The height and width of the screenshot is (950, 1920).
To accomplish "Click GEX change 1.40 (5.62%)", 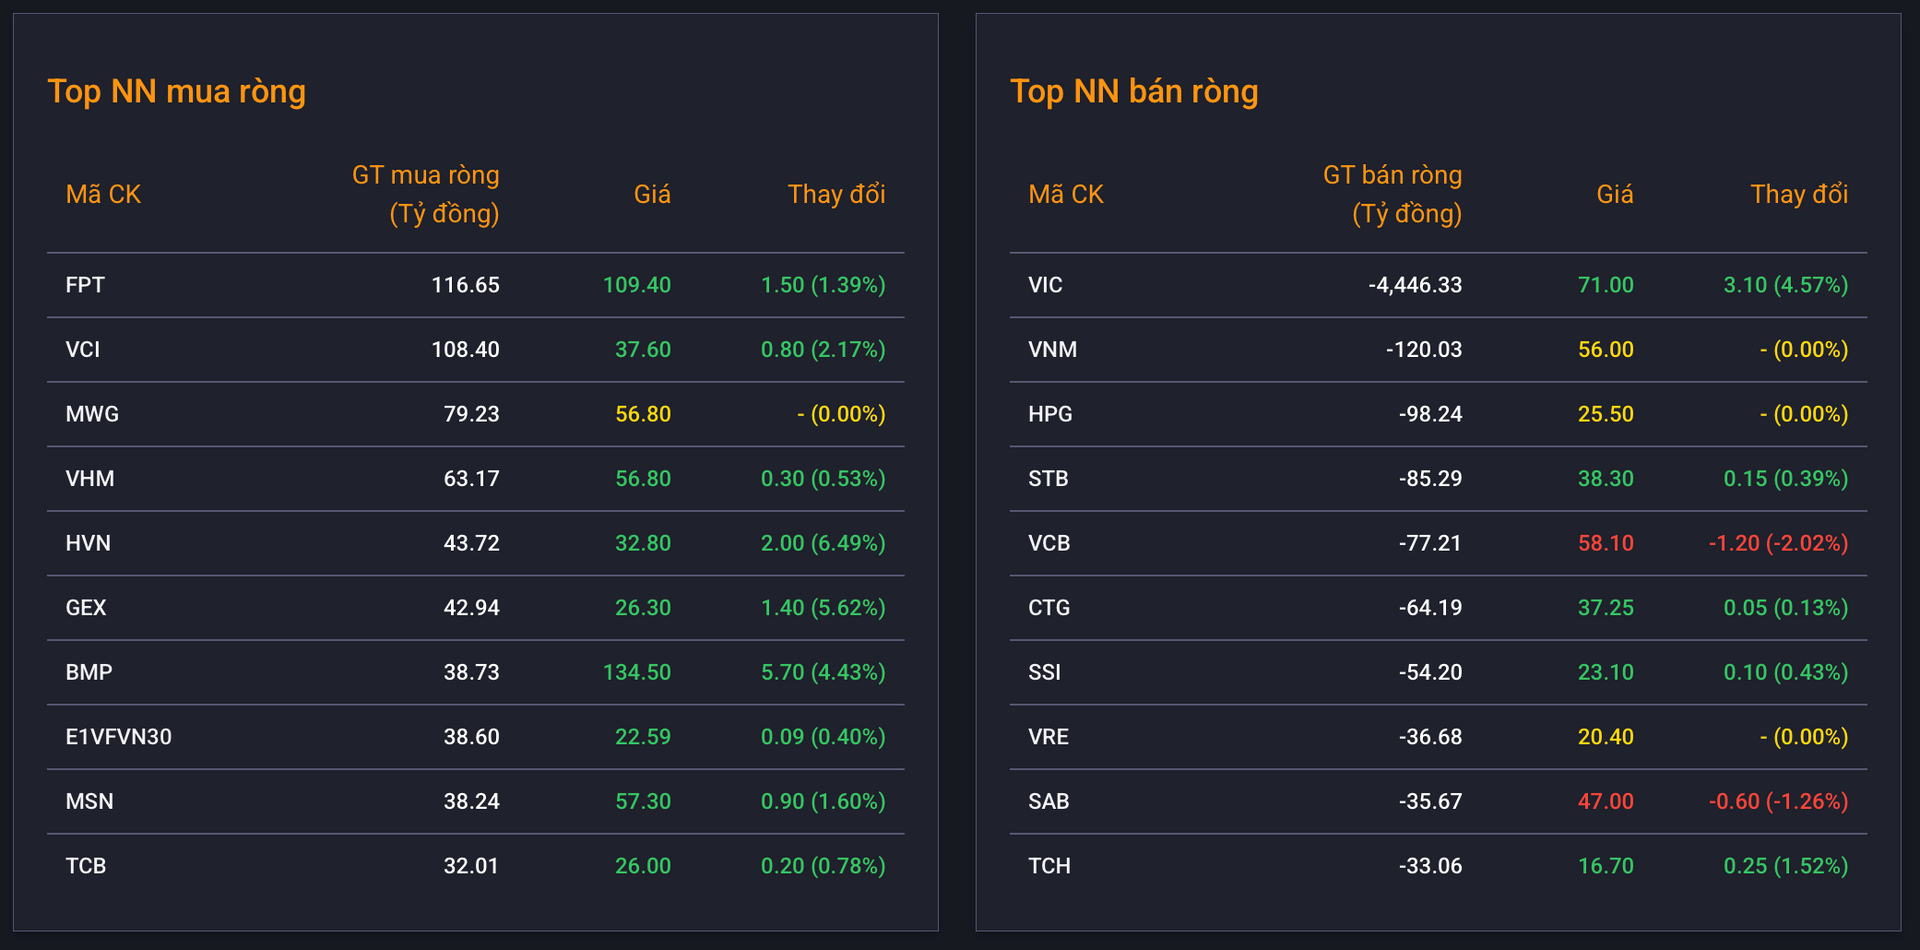I will 823,608.
